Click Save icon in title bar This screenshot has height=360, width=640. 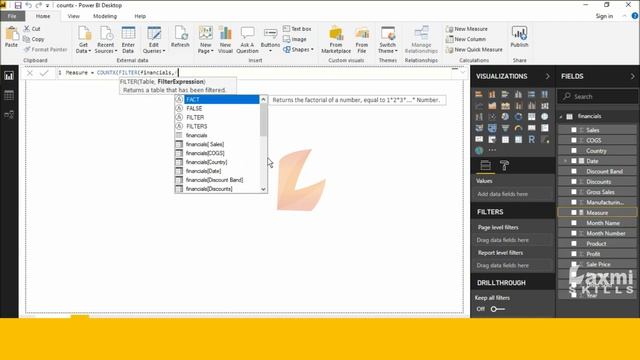point(18,5)
